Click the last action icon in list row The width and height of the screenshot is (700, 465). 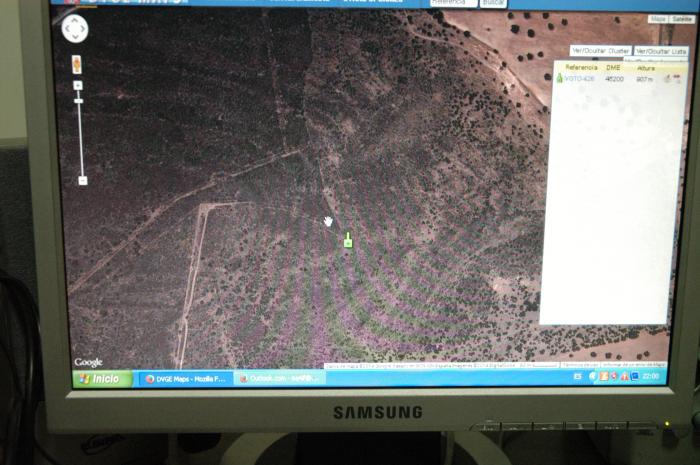coord(677,79)
